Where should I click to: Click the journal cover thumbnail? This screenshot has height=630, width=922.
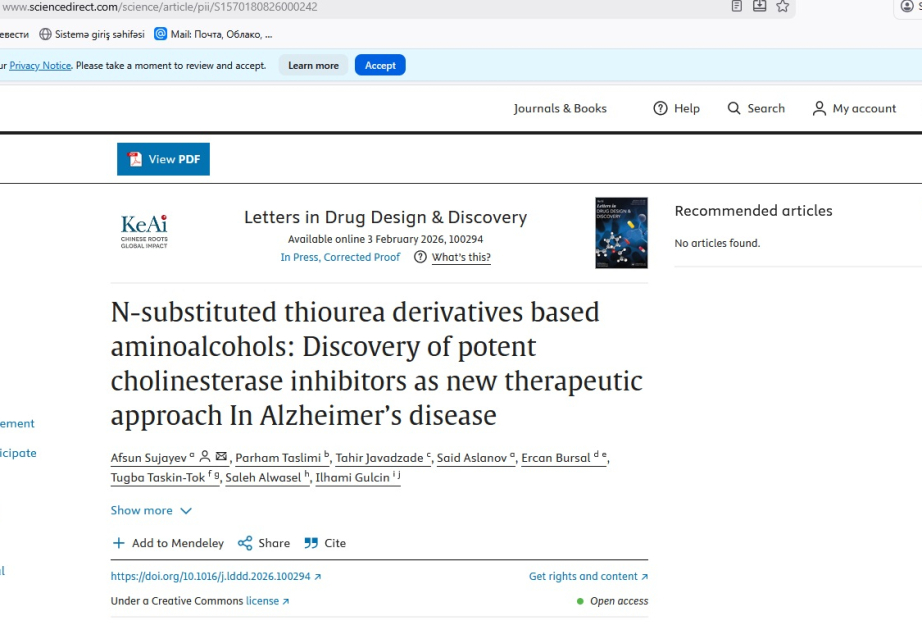(x=621, y=233)
